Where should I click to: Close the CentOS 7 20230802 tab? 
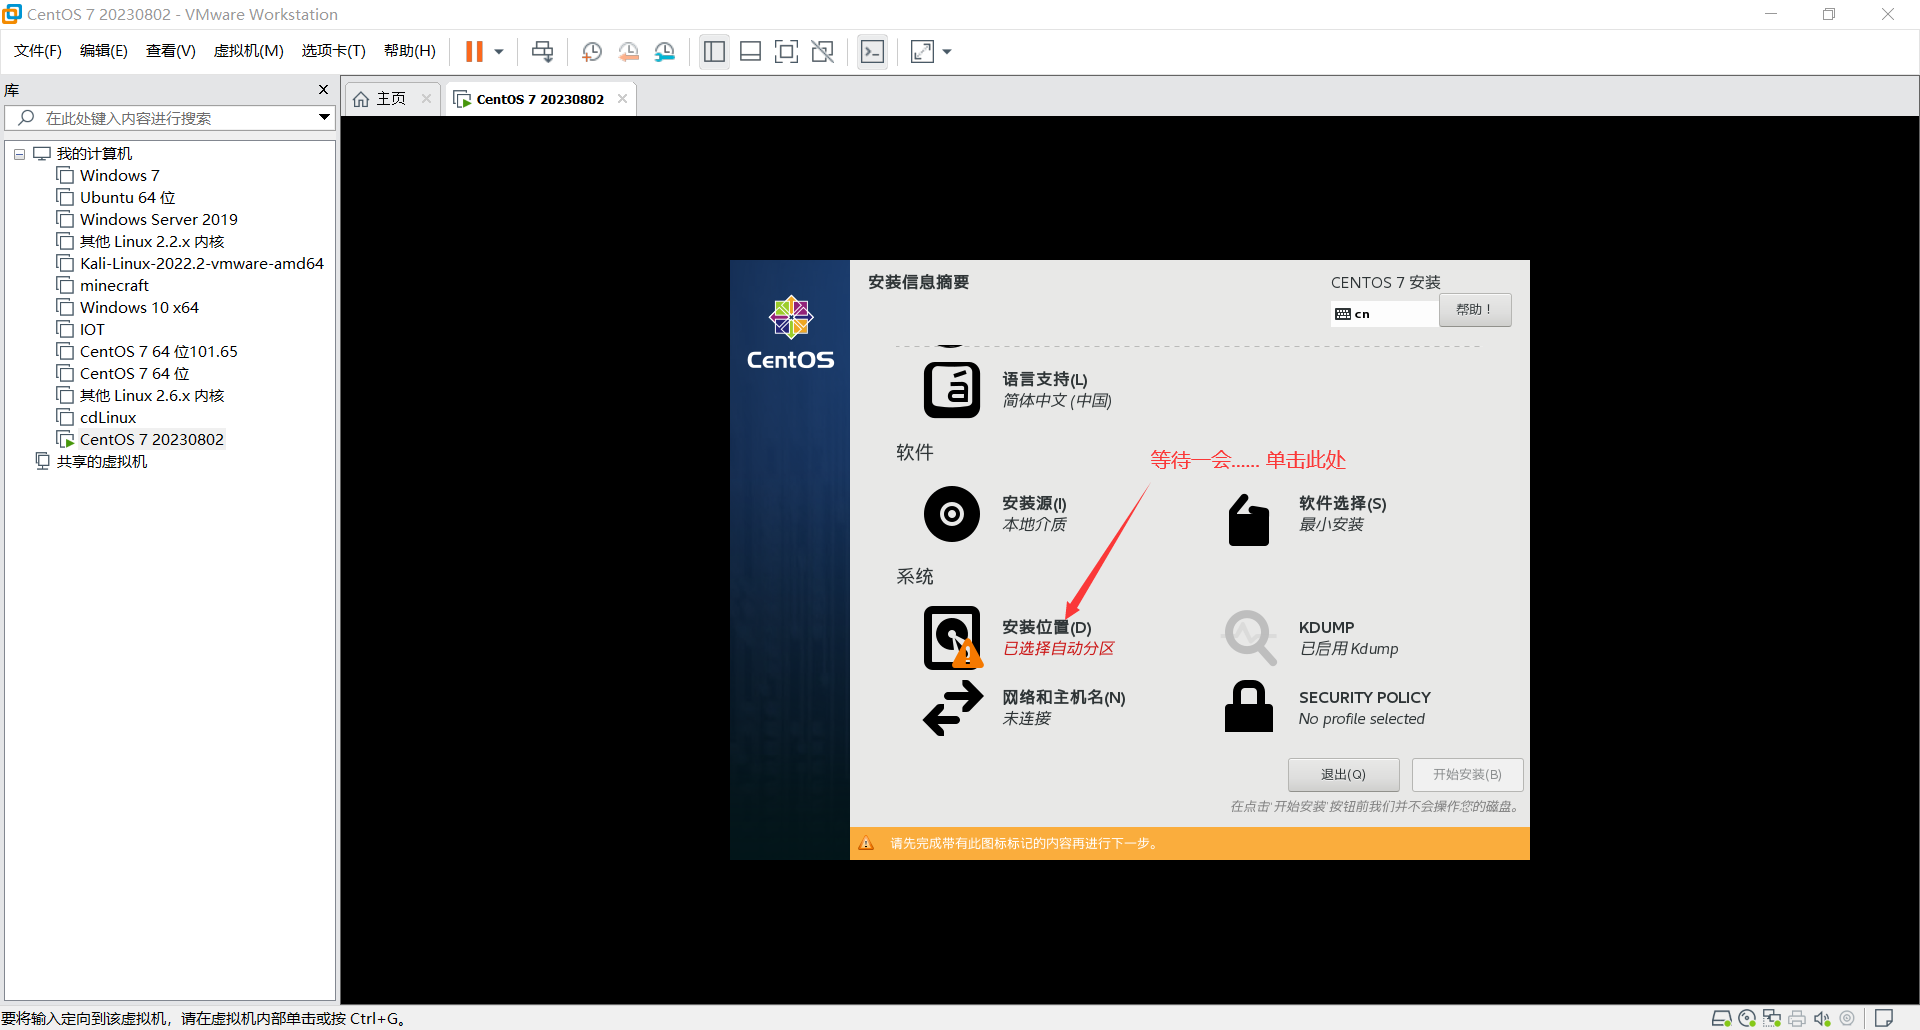tap(622, 99)
